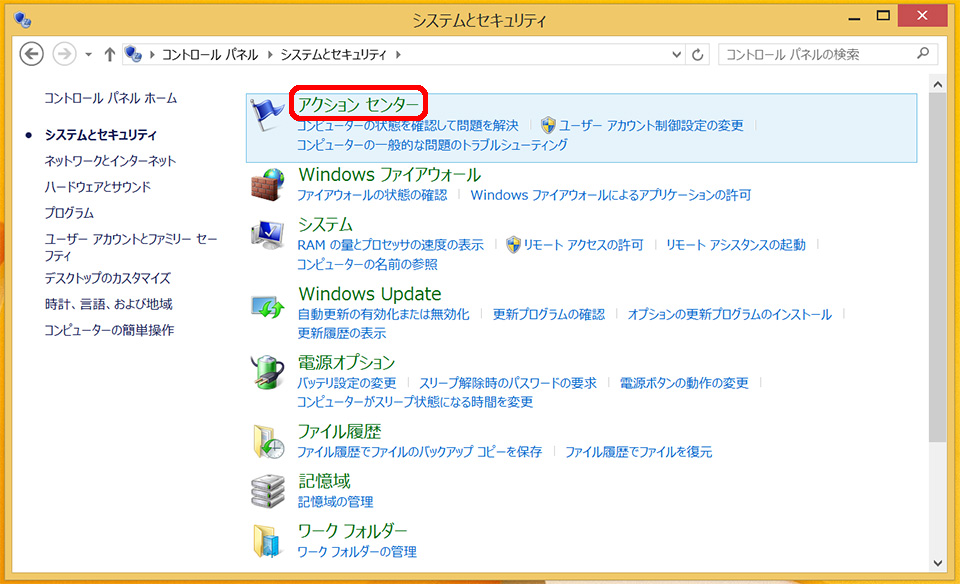
Task: Expand chevron after コントロール パネル breadcrumb
Action: pyautogui.click(x=270, y=54)
